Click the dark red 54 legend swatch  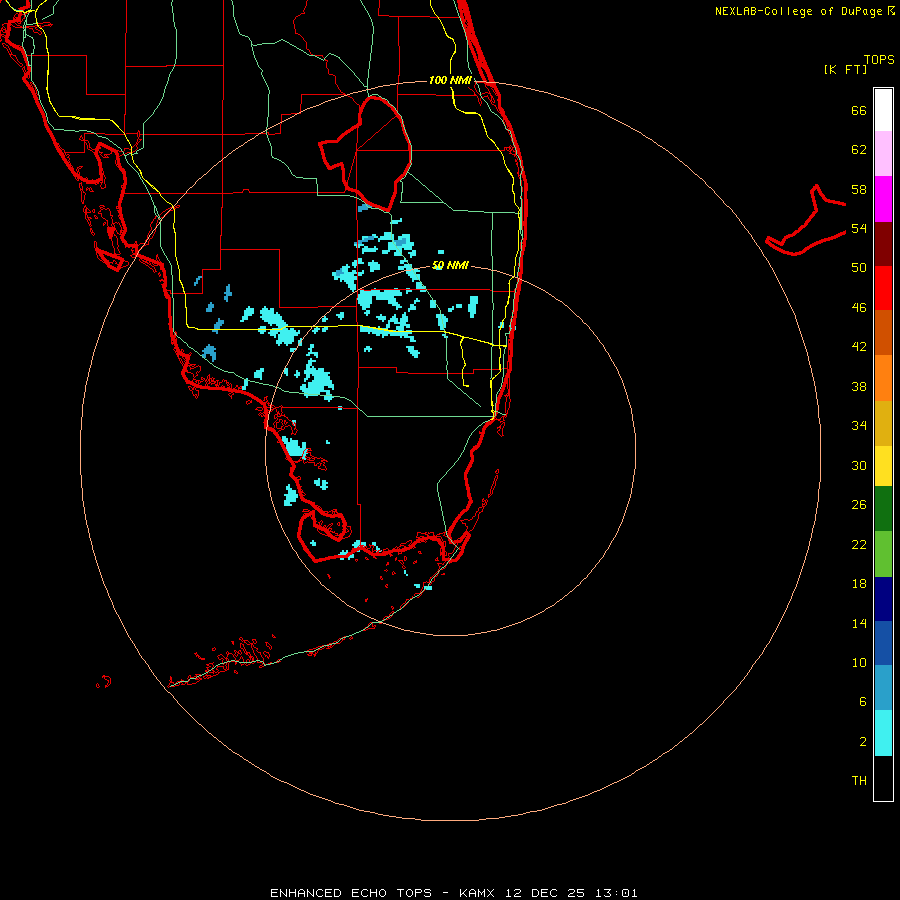883,244
